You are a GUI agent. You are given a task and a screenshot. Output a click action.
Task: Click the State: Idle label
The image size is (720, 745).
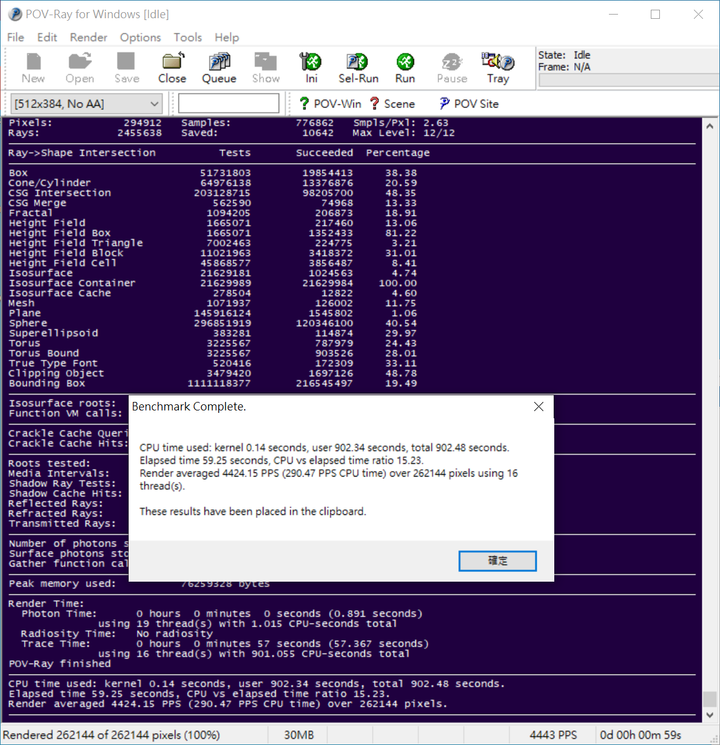[564, 55]
